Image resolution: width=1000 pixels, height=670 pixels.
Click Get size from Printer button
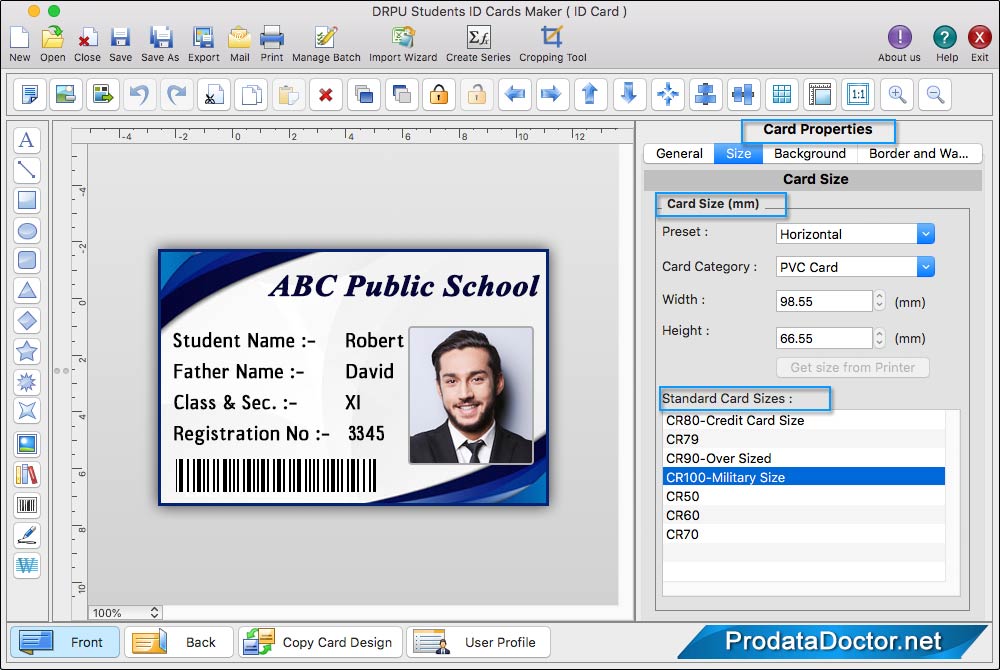pos(853,368)
